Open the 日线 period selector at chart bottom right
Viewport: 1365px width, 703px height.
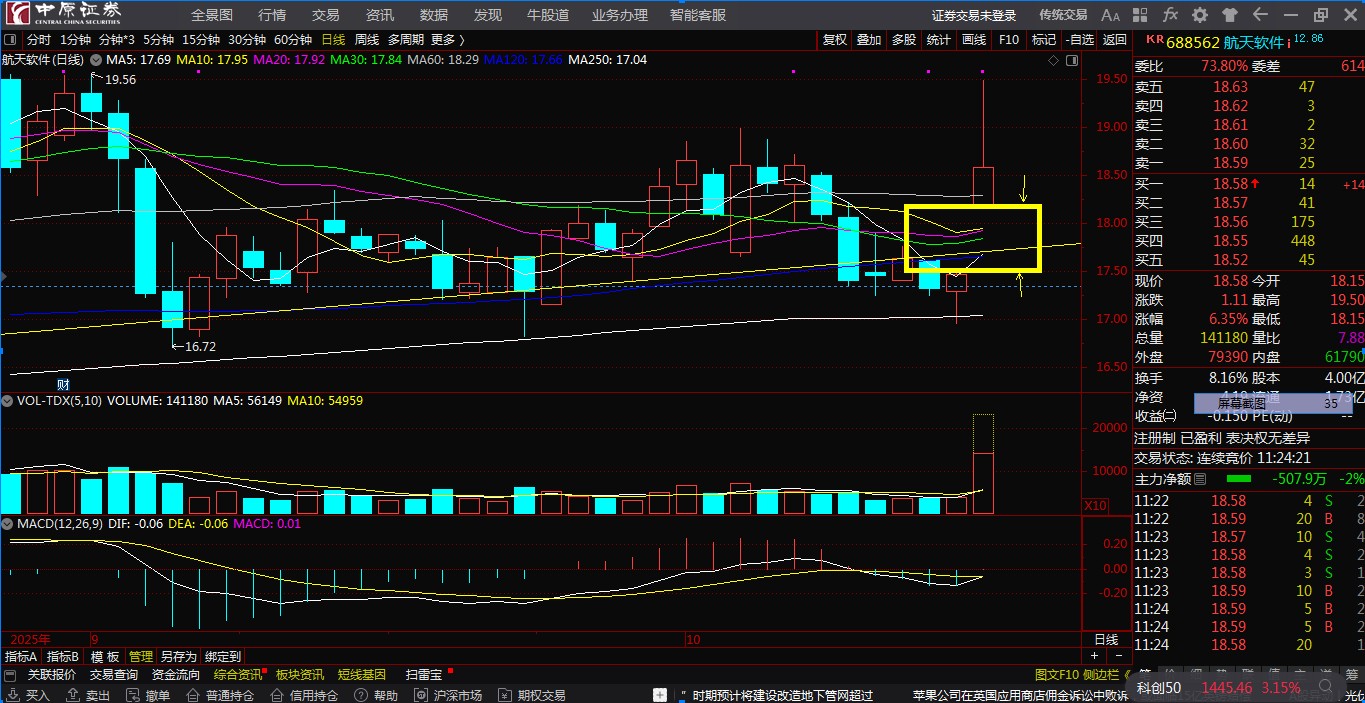click(x=1106, y=640)
